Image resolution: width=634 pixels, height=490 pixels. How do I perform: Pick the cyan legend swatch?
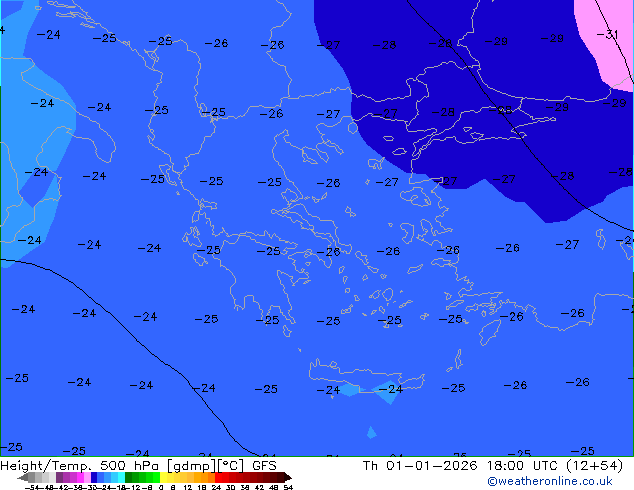[121, 477]
